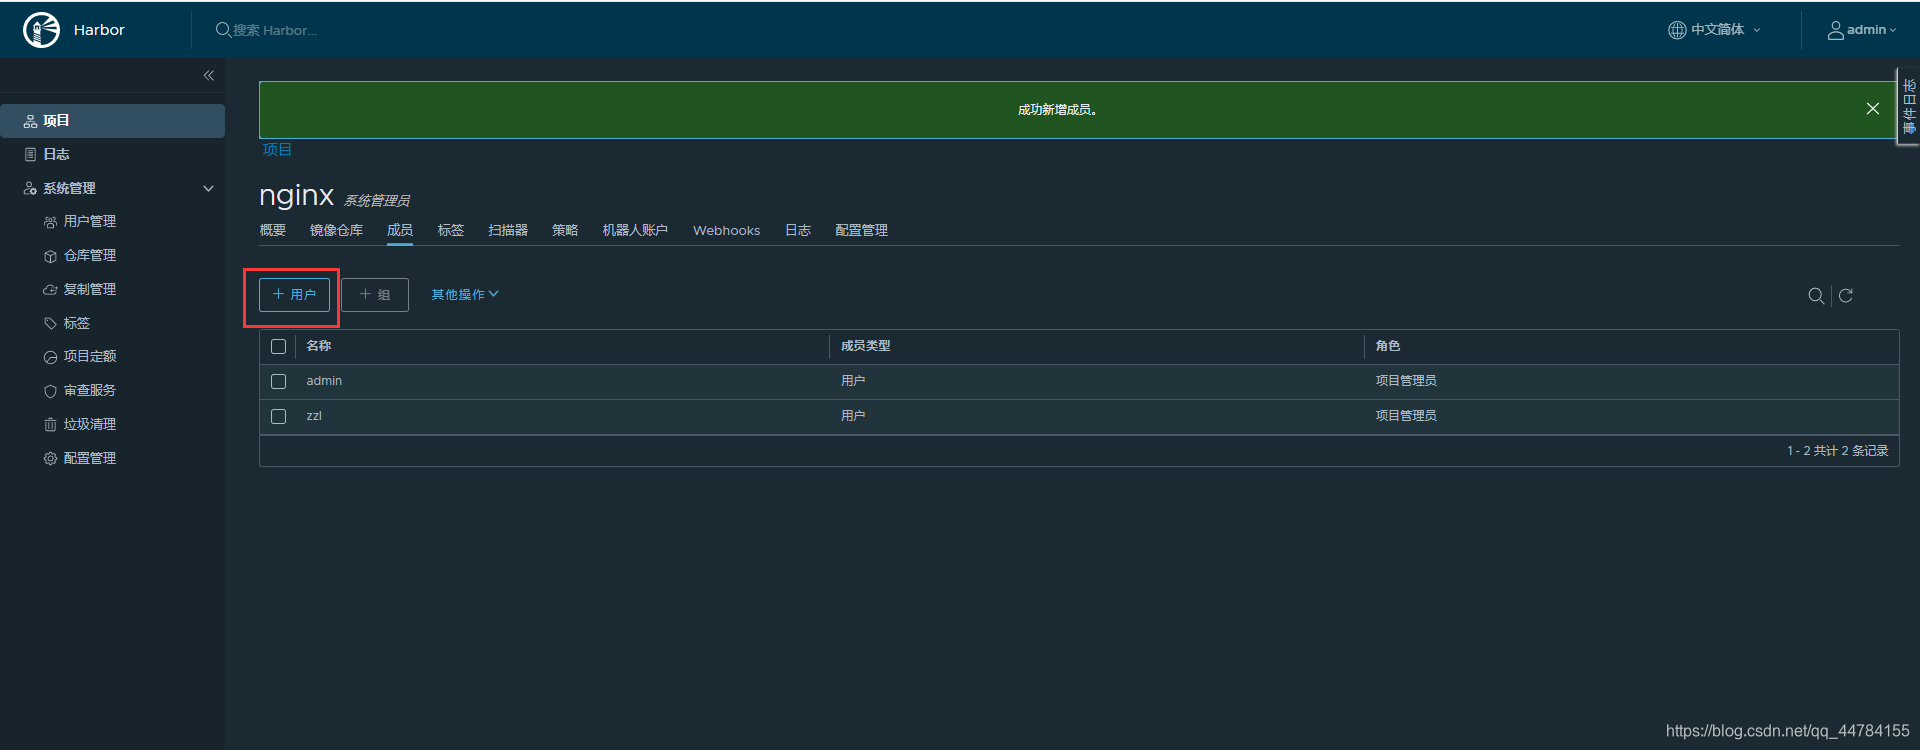Click the admin member name
The width and height of the screenshot is (1920, 750).
pos(324,381)
